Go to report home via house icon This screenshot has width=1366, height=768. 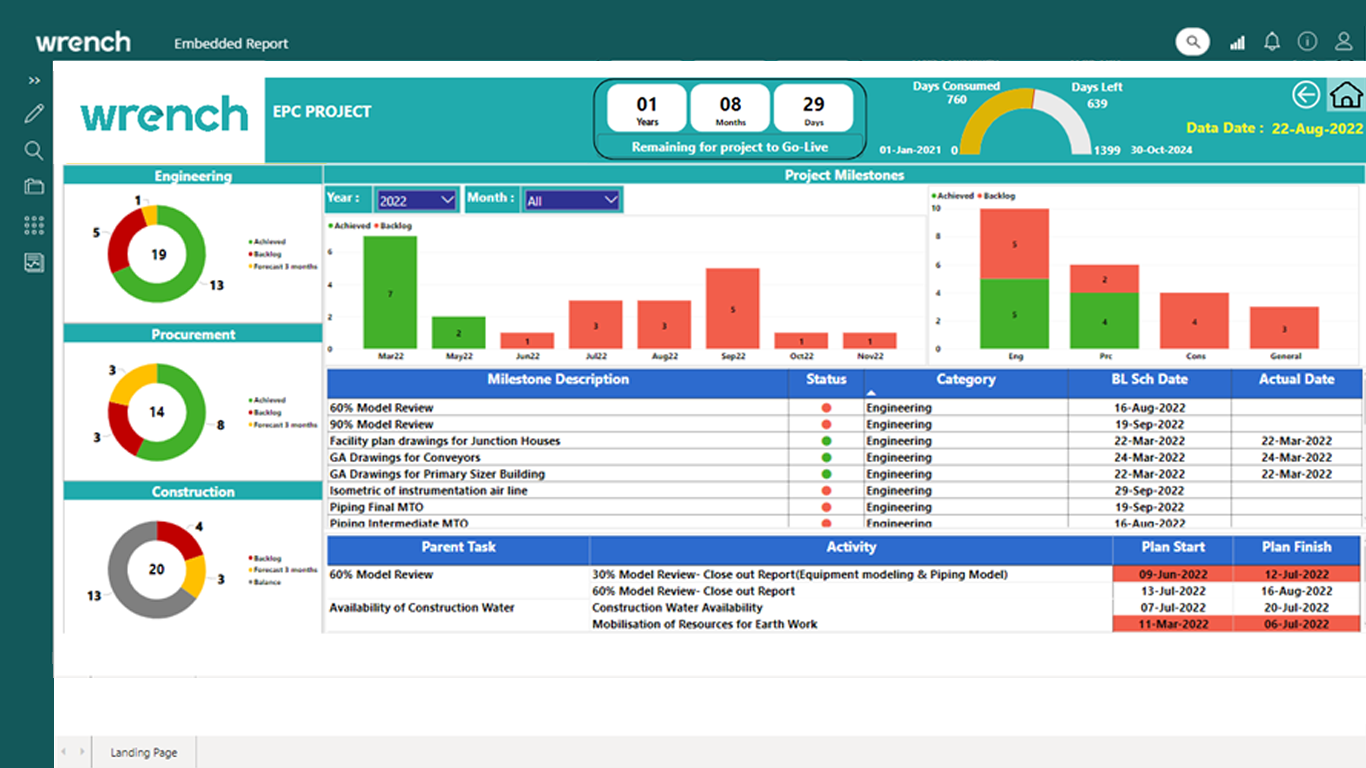coord(1346,94)
